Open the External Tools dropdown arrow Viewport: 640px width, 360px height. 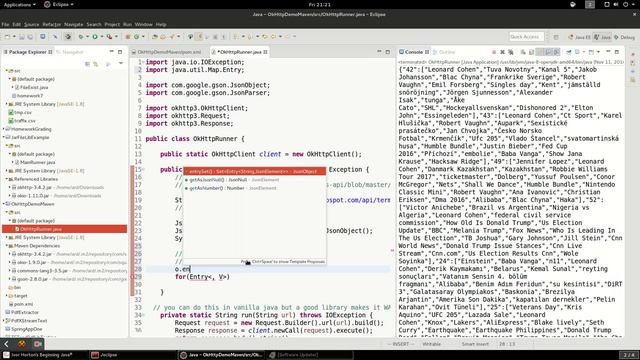point(116,36)
